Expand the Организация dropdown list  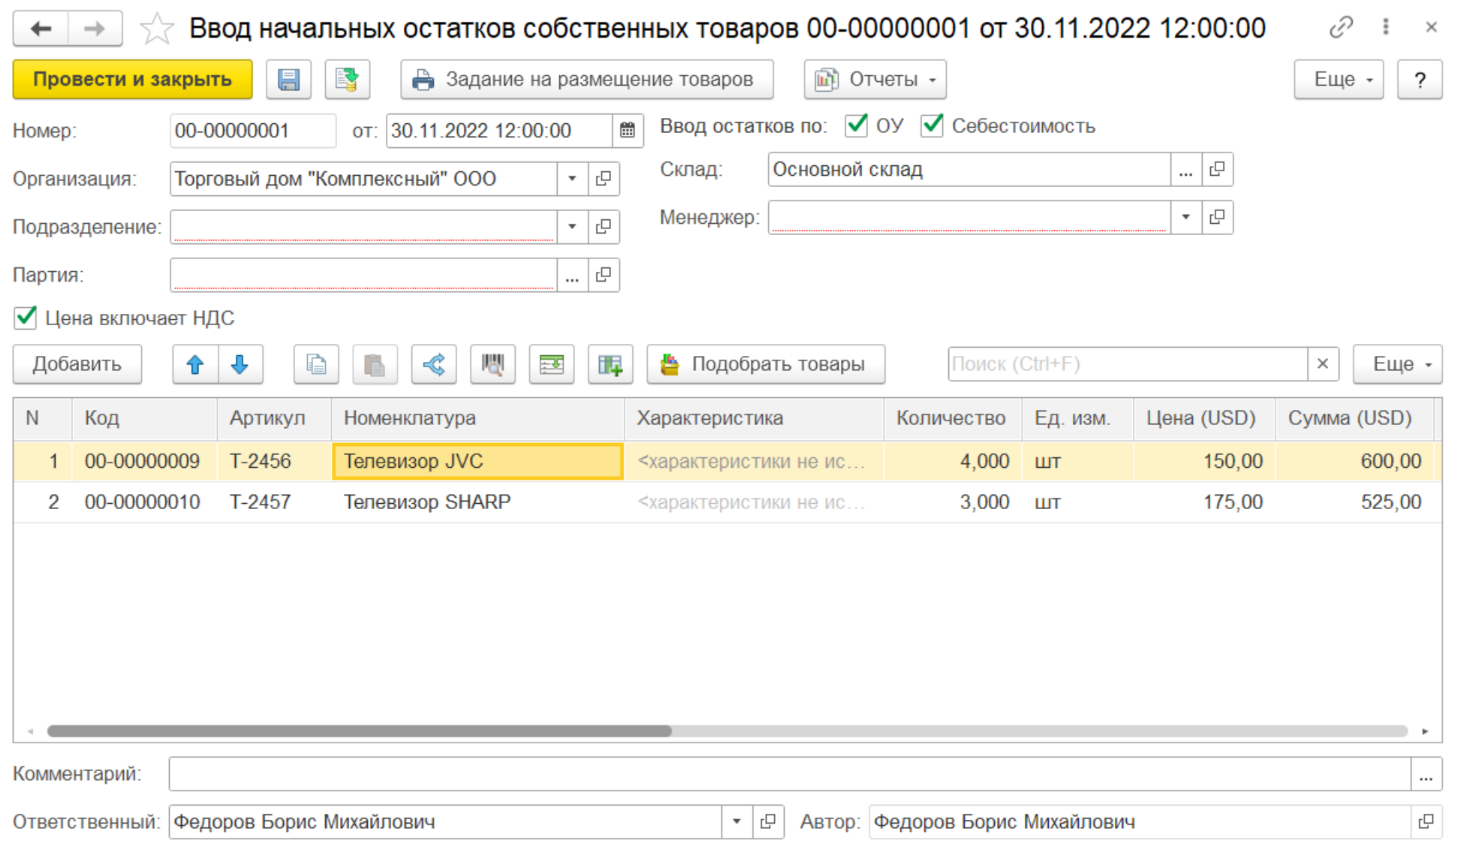coord(572,179)
